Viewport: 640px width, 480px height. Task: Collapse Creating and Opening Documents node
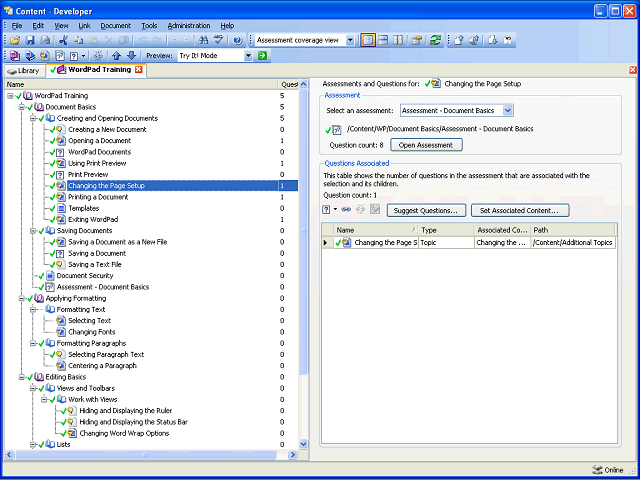(33, 118)
